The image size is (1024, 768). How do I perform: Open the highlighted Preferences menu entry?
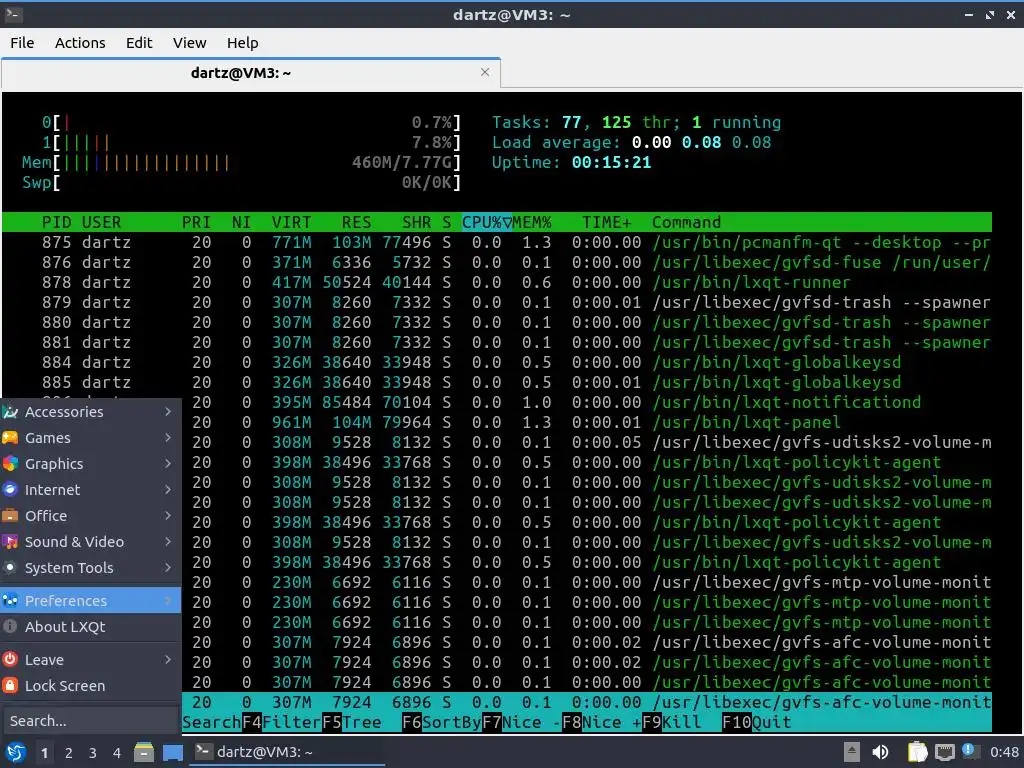91,601
